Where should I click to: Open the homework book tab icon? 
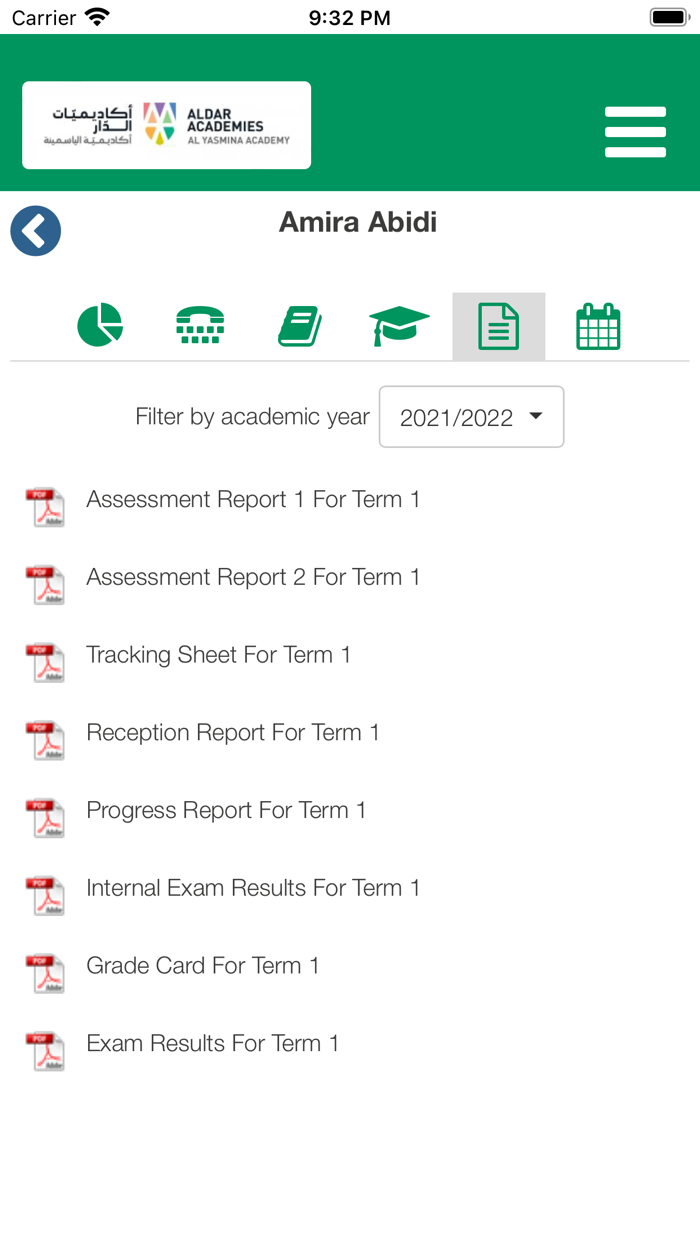[x=299, y=325]
